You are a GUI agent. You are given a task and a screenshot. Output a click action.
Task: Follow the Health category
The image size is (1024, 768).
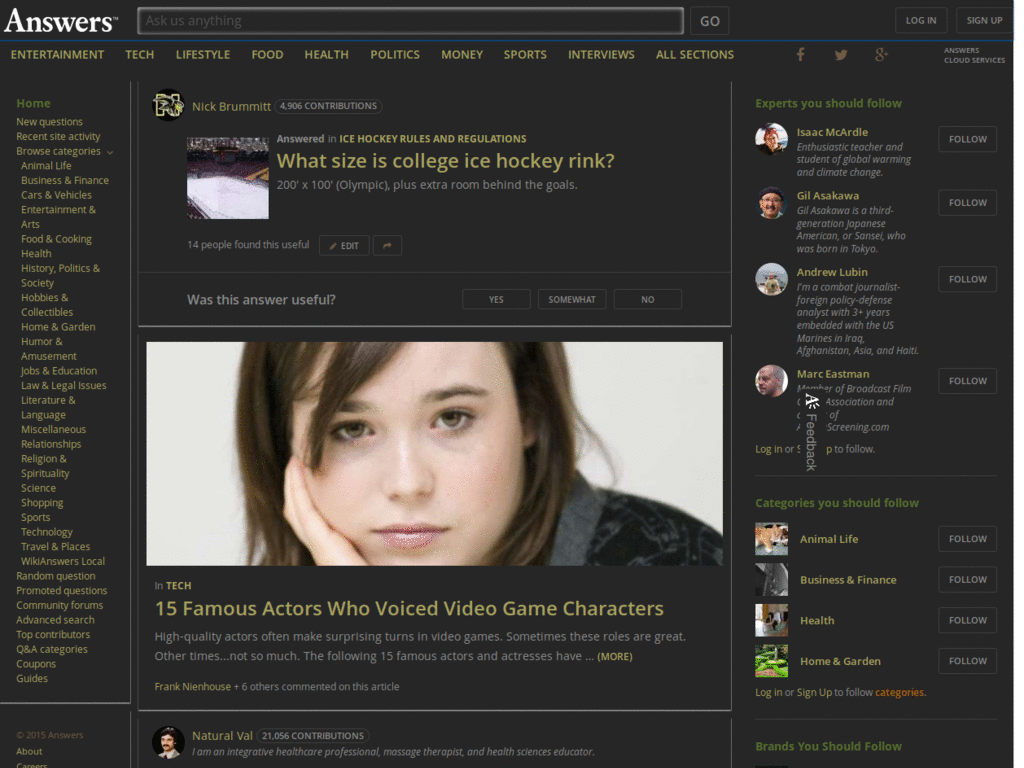pos(968,620)
